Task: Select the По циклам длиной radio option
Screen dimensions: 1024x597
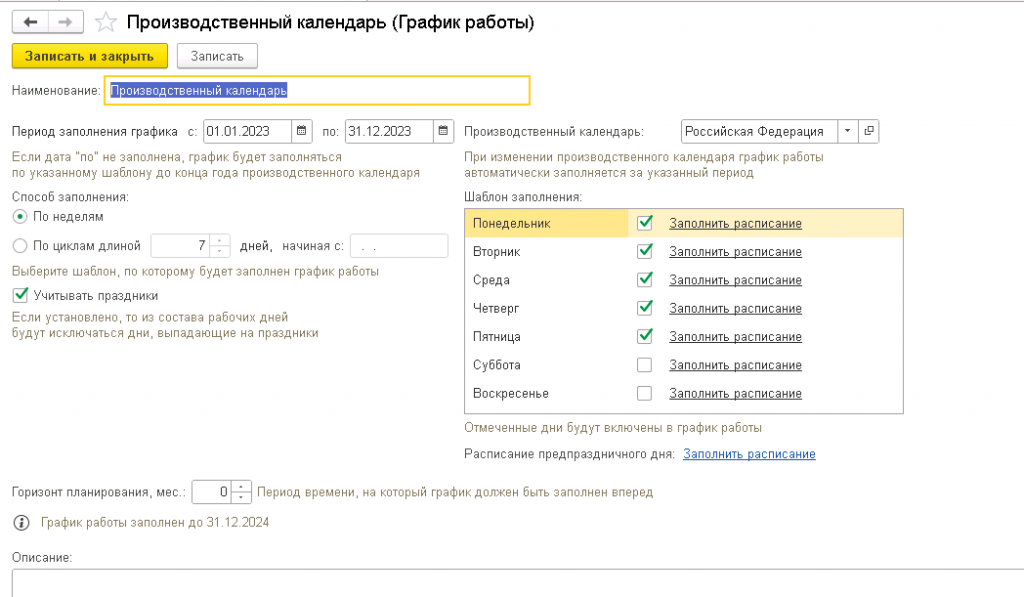Action: (19, 245)
